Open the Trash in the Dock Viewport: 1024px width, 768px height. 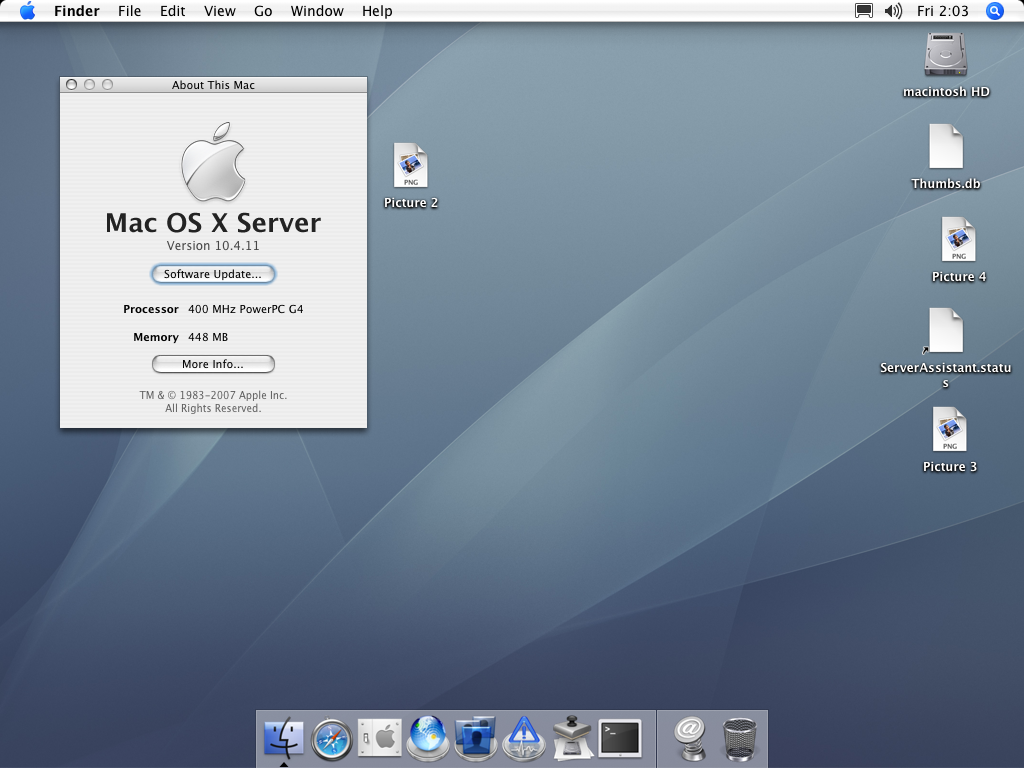pos(740,739)
